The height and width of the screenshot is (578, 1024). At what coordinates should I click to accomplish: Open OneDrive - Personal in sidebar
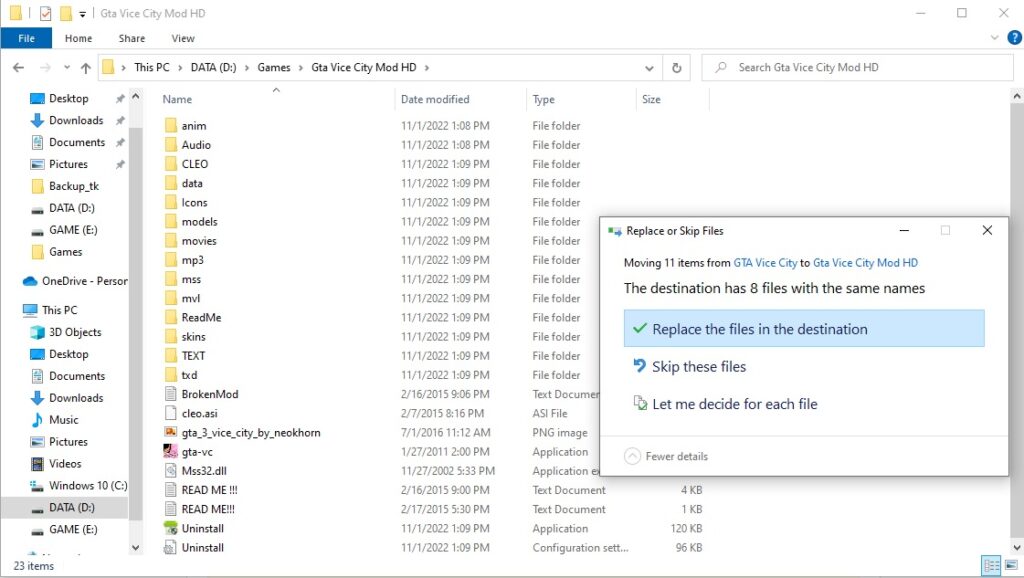75,281
